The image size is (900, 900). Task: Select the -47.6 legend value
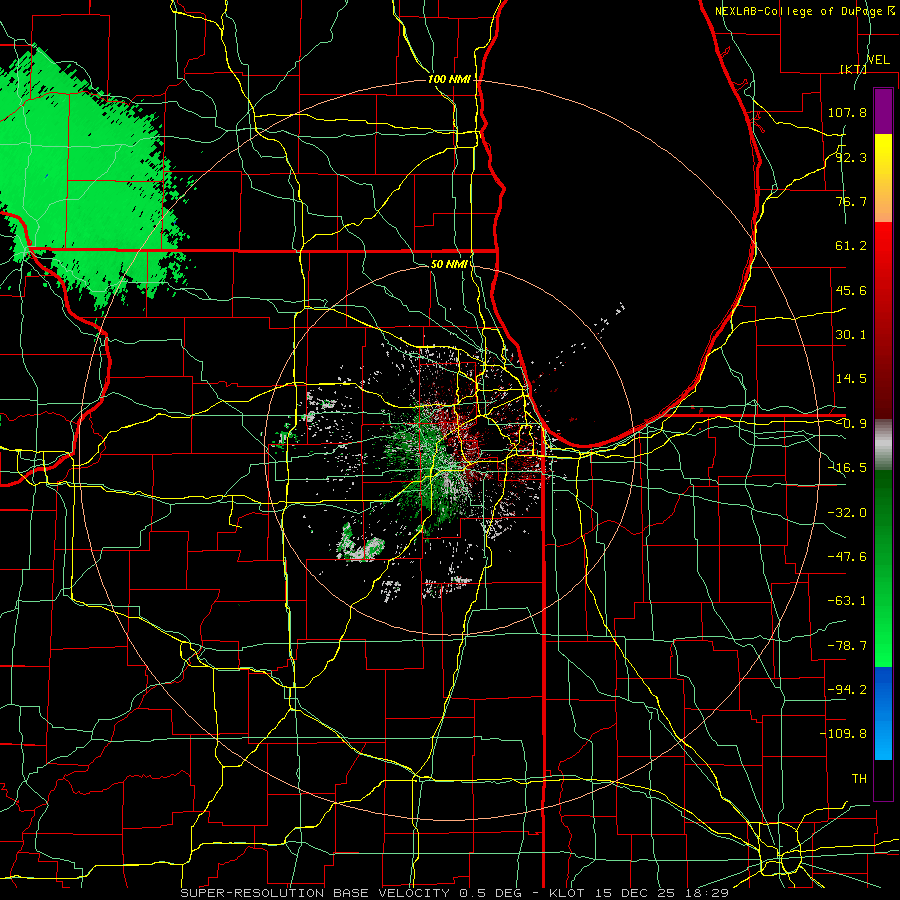tap(847, 557)
